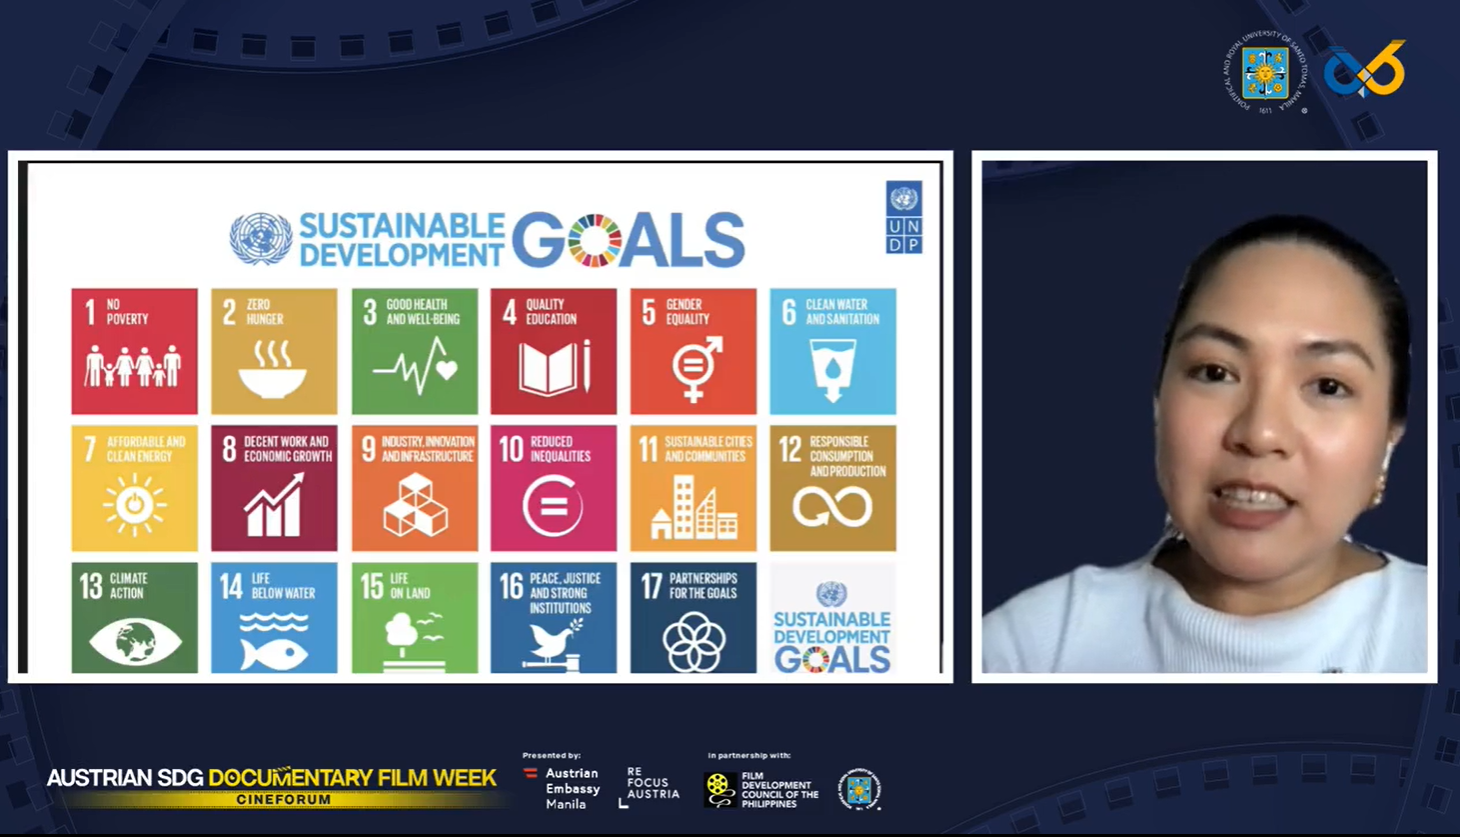1460x837 pixels.
Task: Click Decent Work and Economic Growth tile
Action: [x=274, y=488]
